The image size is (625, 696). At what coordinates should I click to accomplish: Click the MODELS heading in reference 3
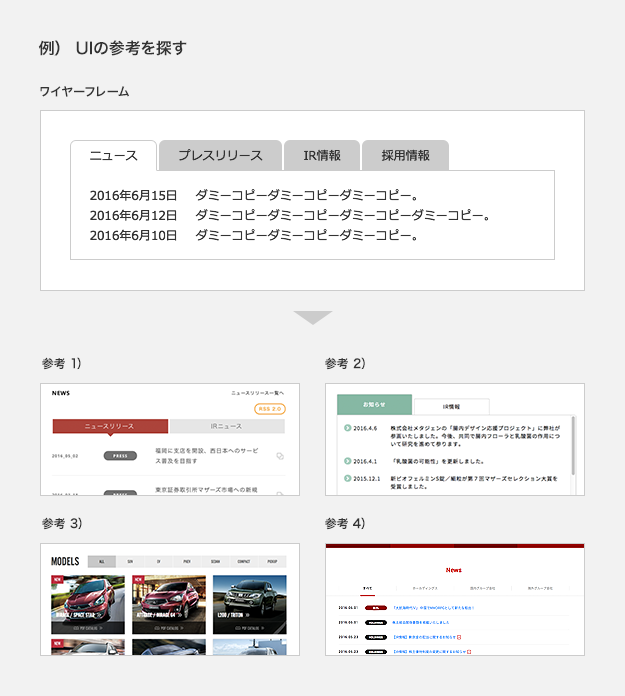coord(65,562)
